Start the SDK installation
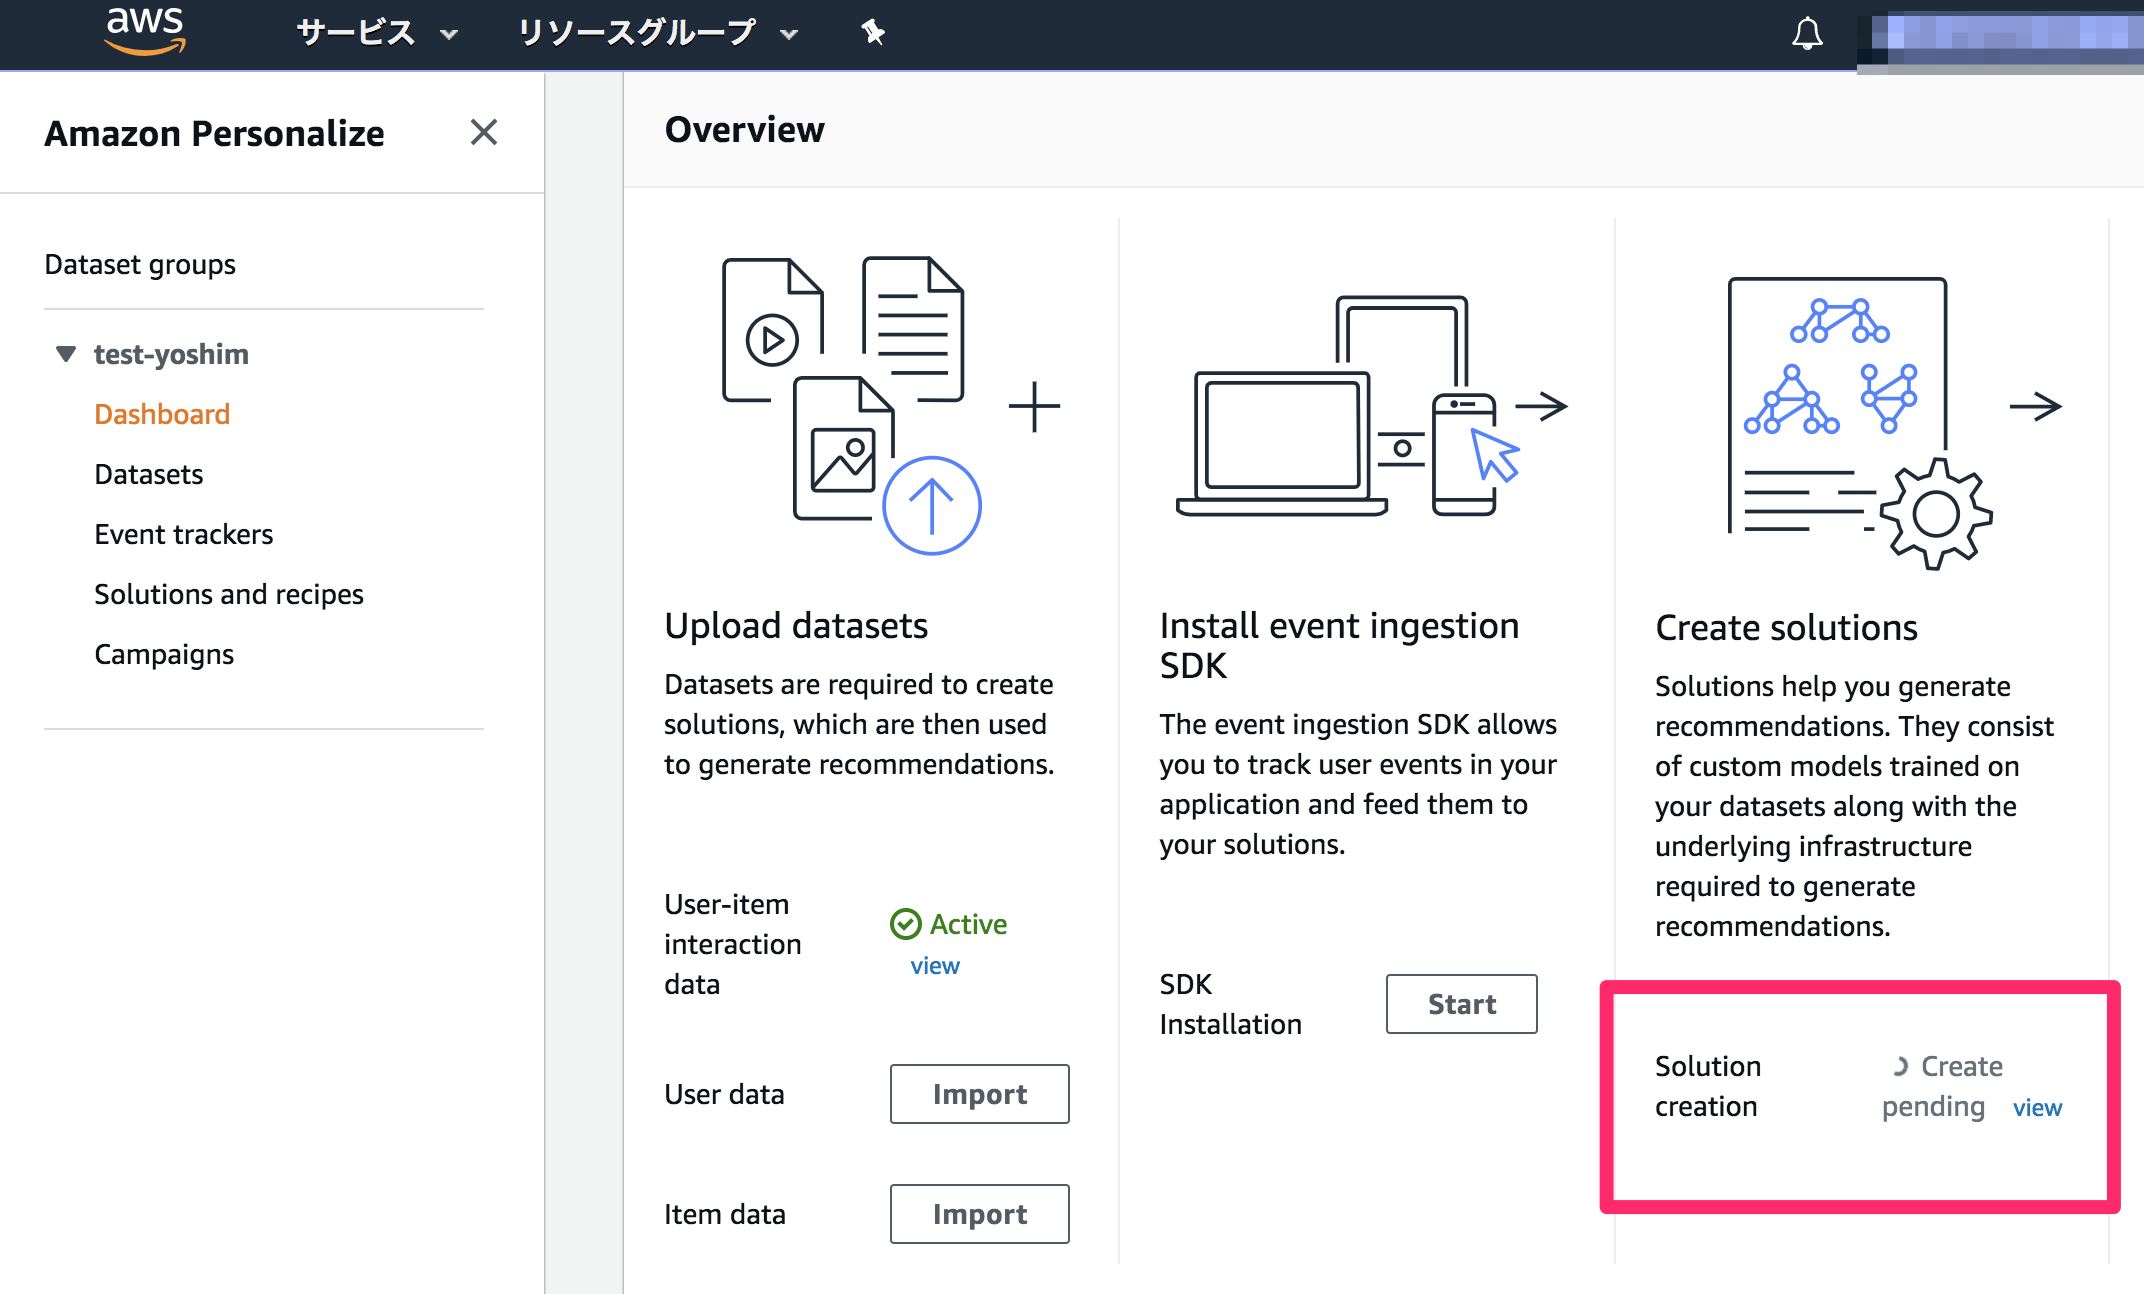The width and height of the screenshot is (2144, 1294). 1460,1004
